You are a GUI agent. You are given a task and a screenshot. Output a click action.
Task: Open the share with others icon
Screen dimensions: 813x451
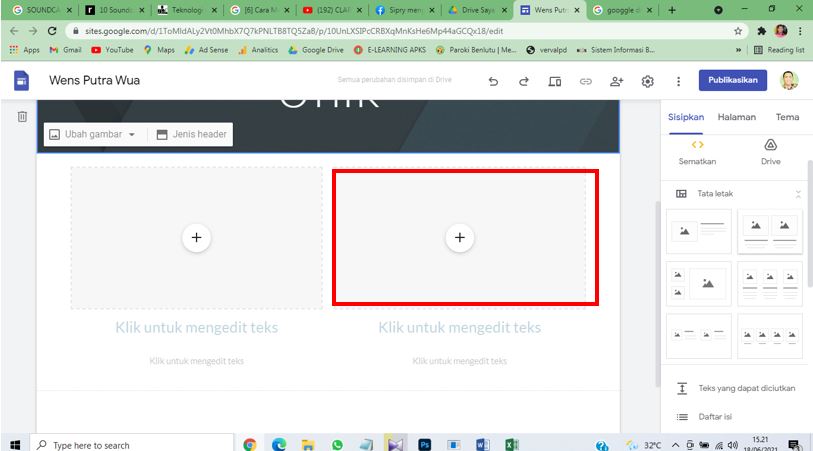616,81
